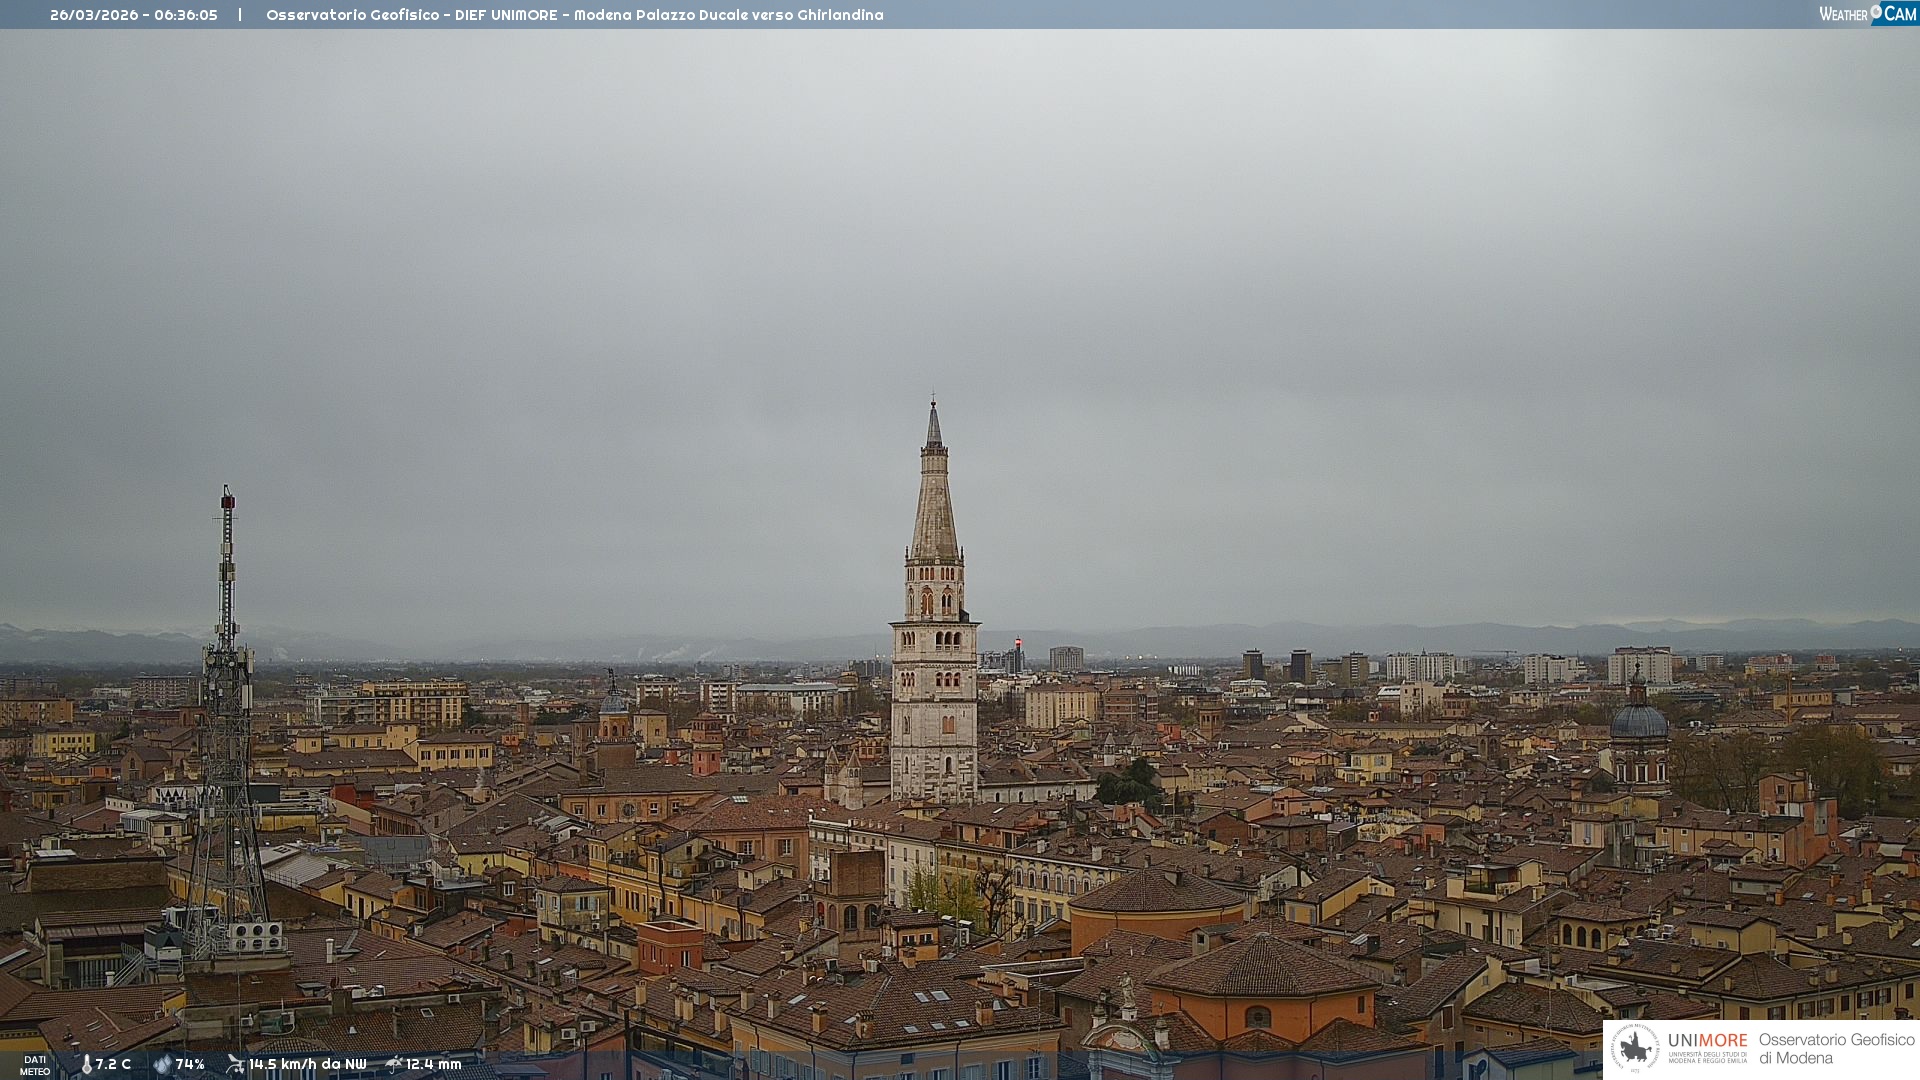The width and height of the screenshot is (1920, 1080).
Task: Click the red light atop distant building
Action: click(1018, 643)
